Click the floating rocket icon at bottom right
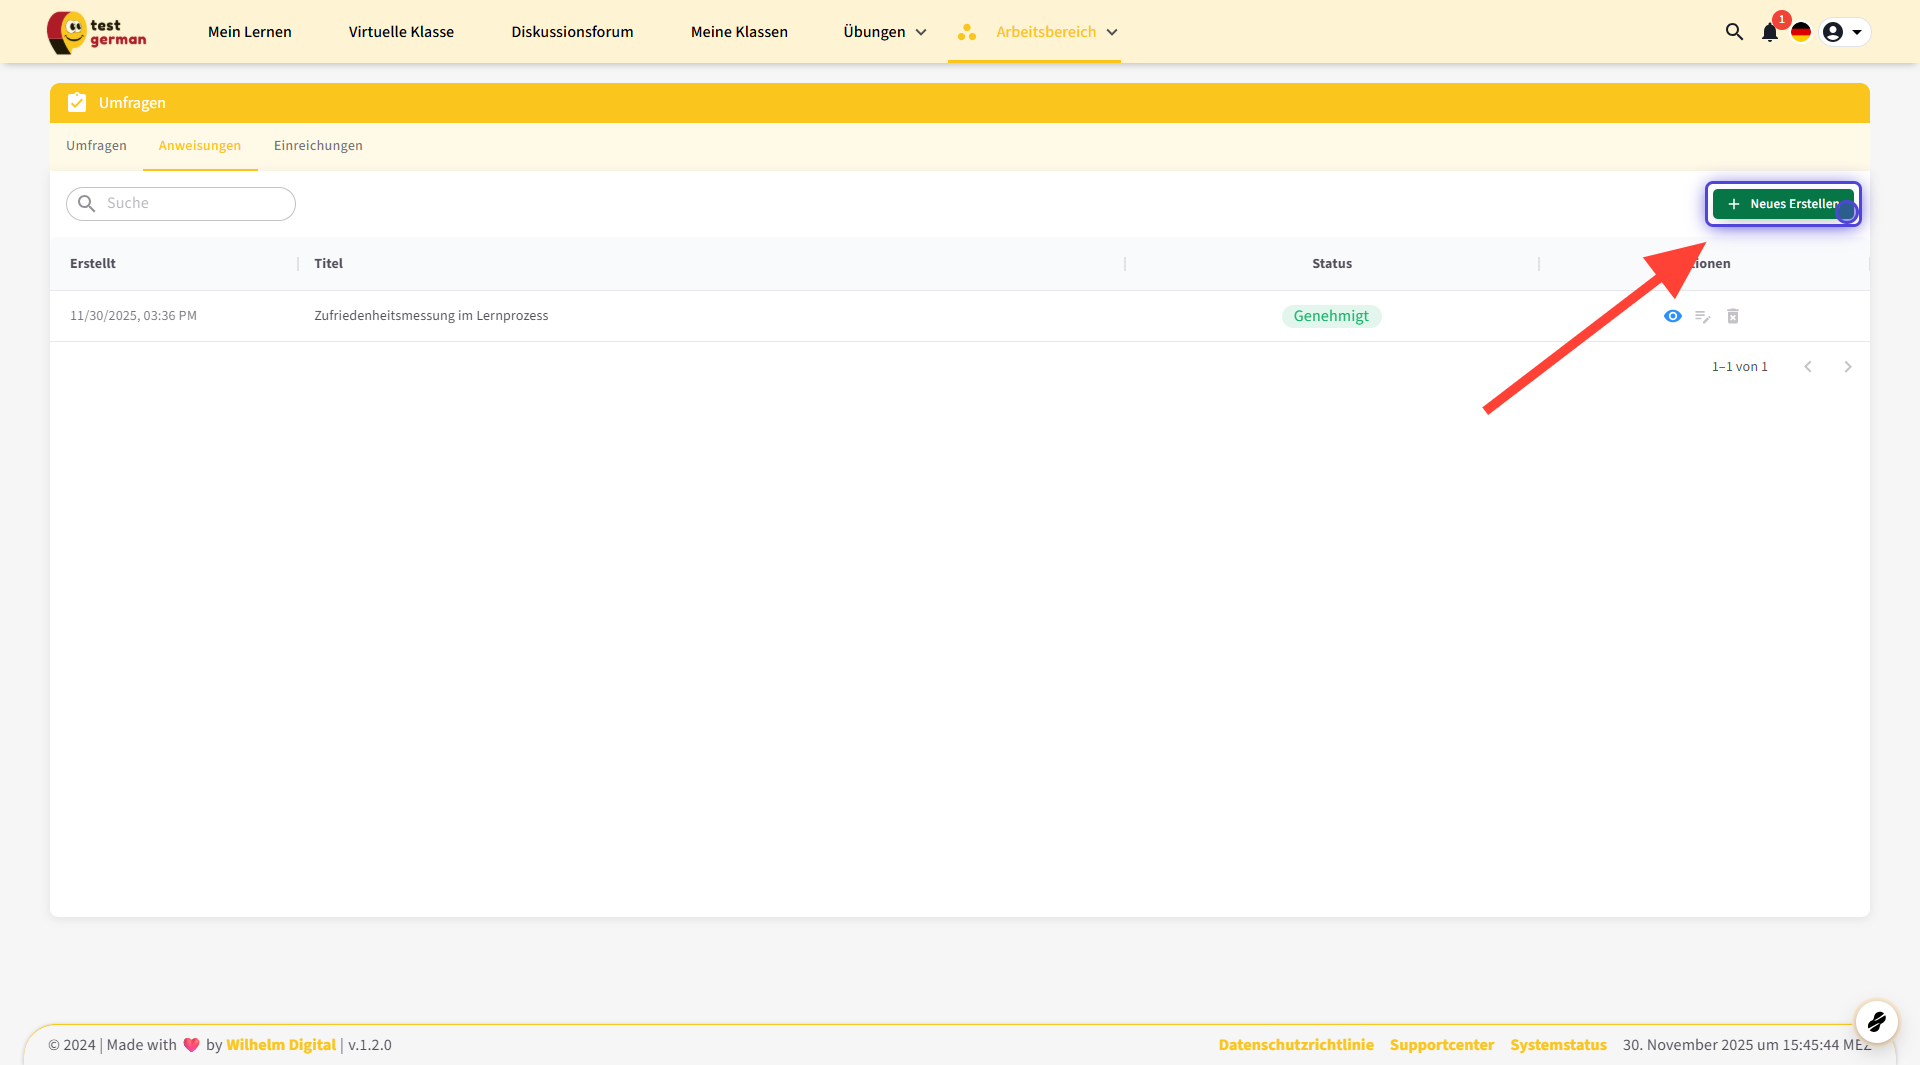The image size is (1920, 1065). 1876,1021
